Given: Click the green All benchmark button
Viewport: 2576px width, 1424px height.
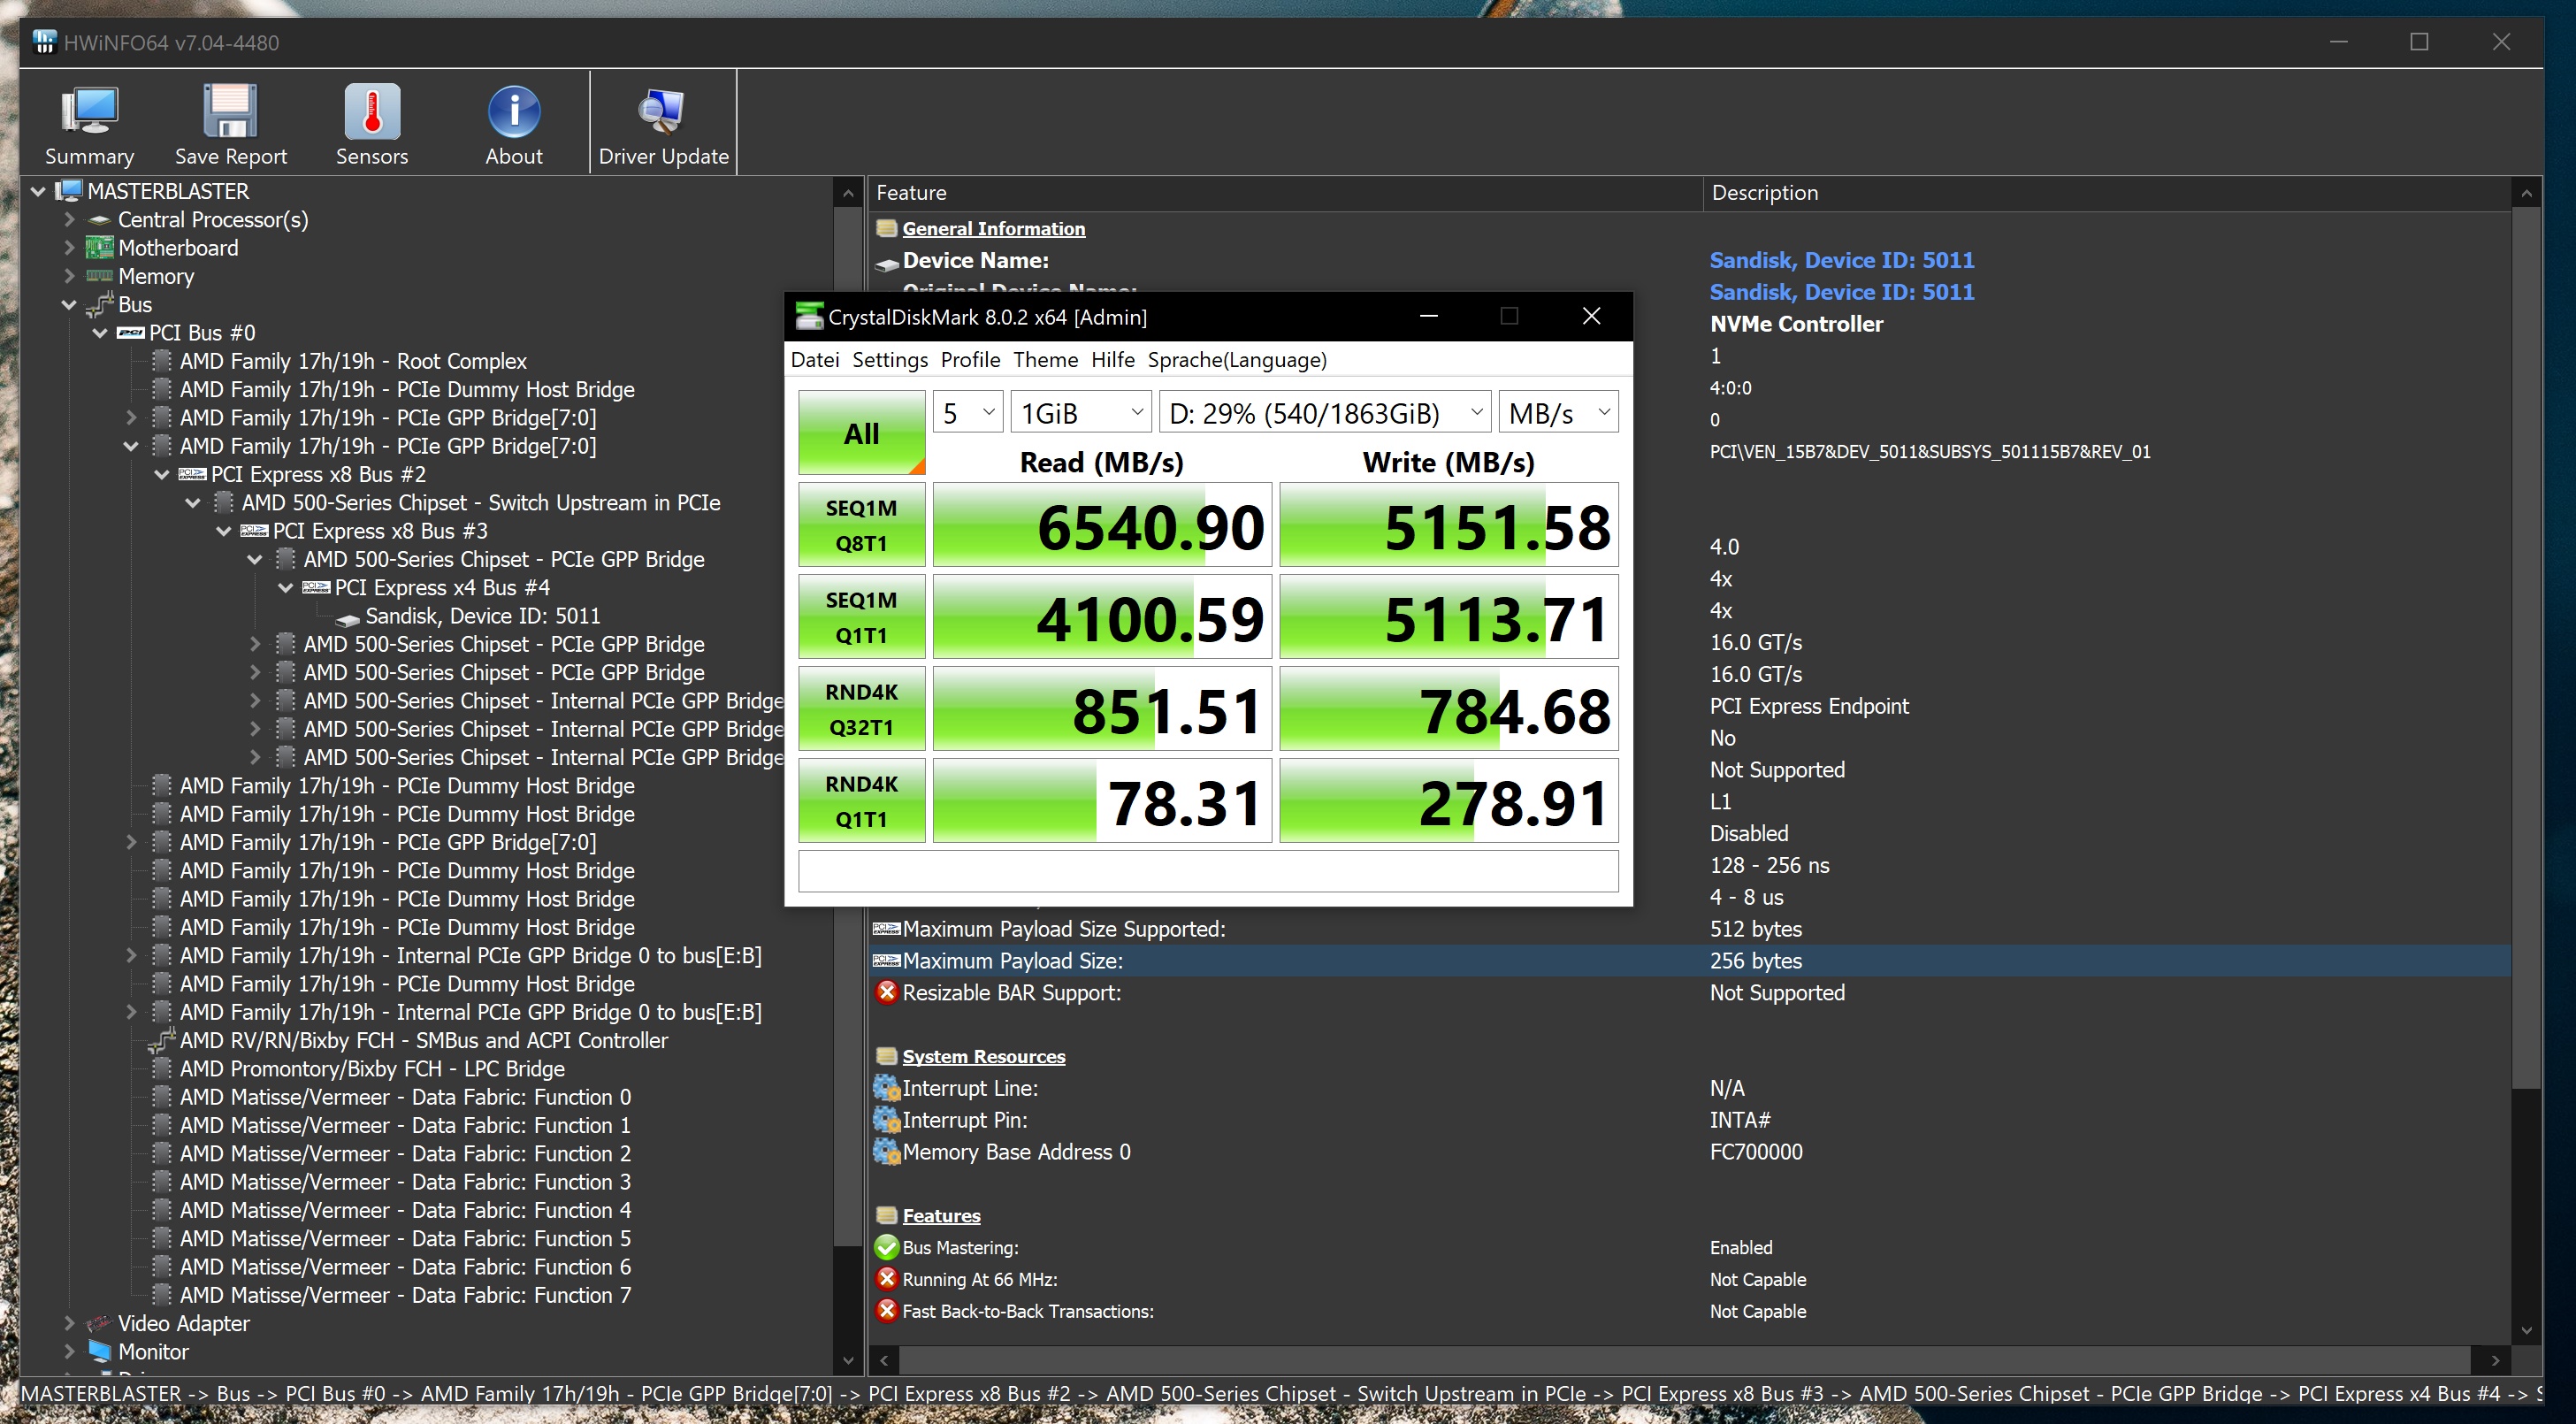Looking at the screenshot, I should (861, 433).
